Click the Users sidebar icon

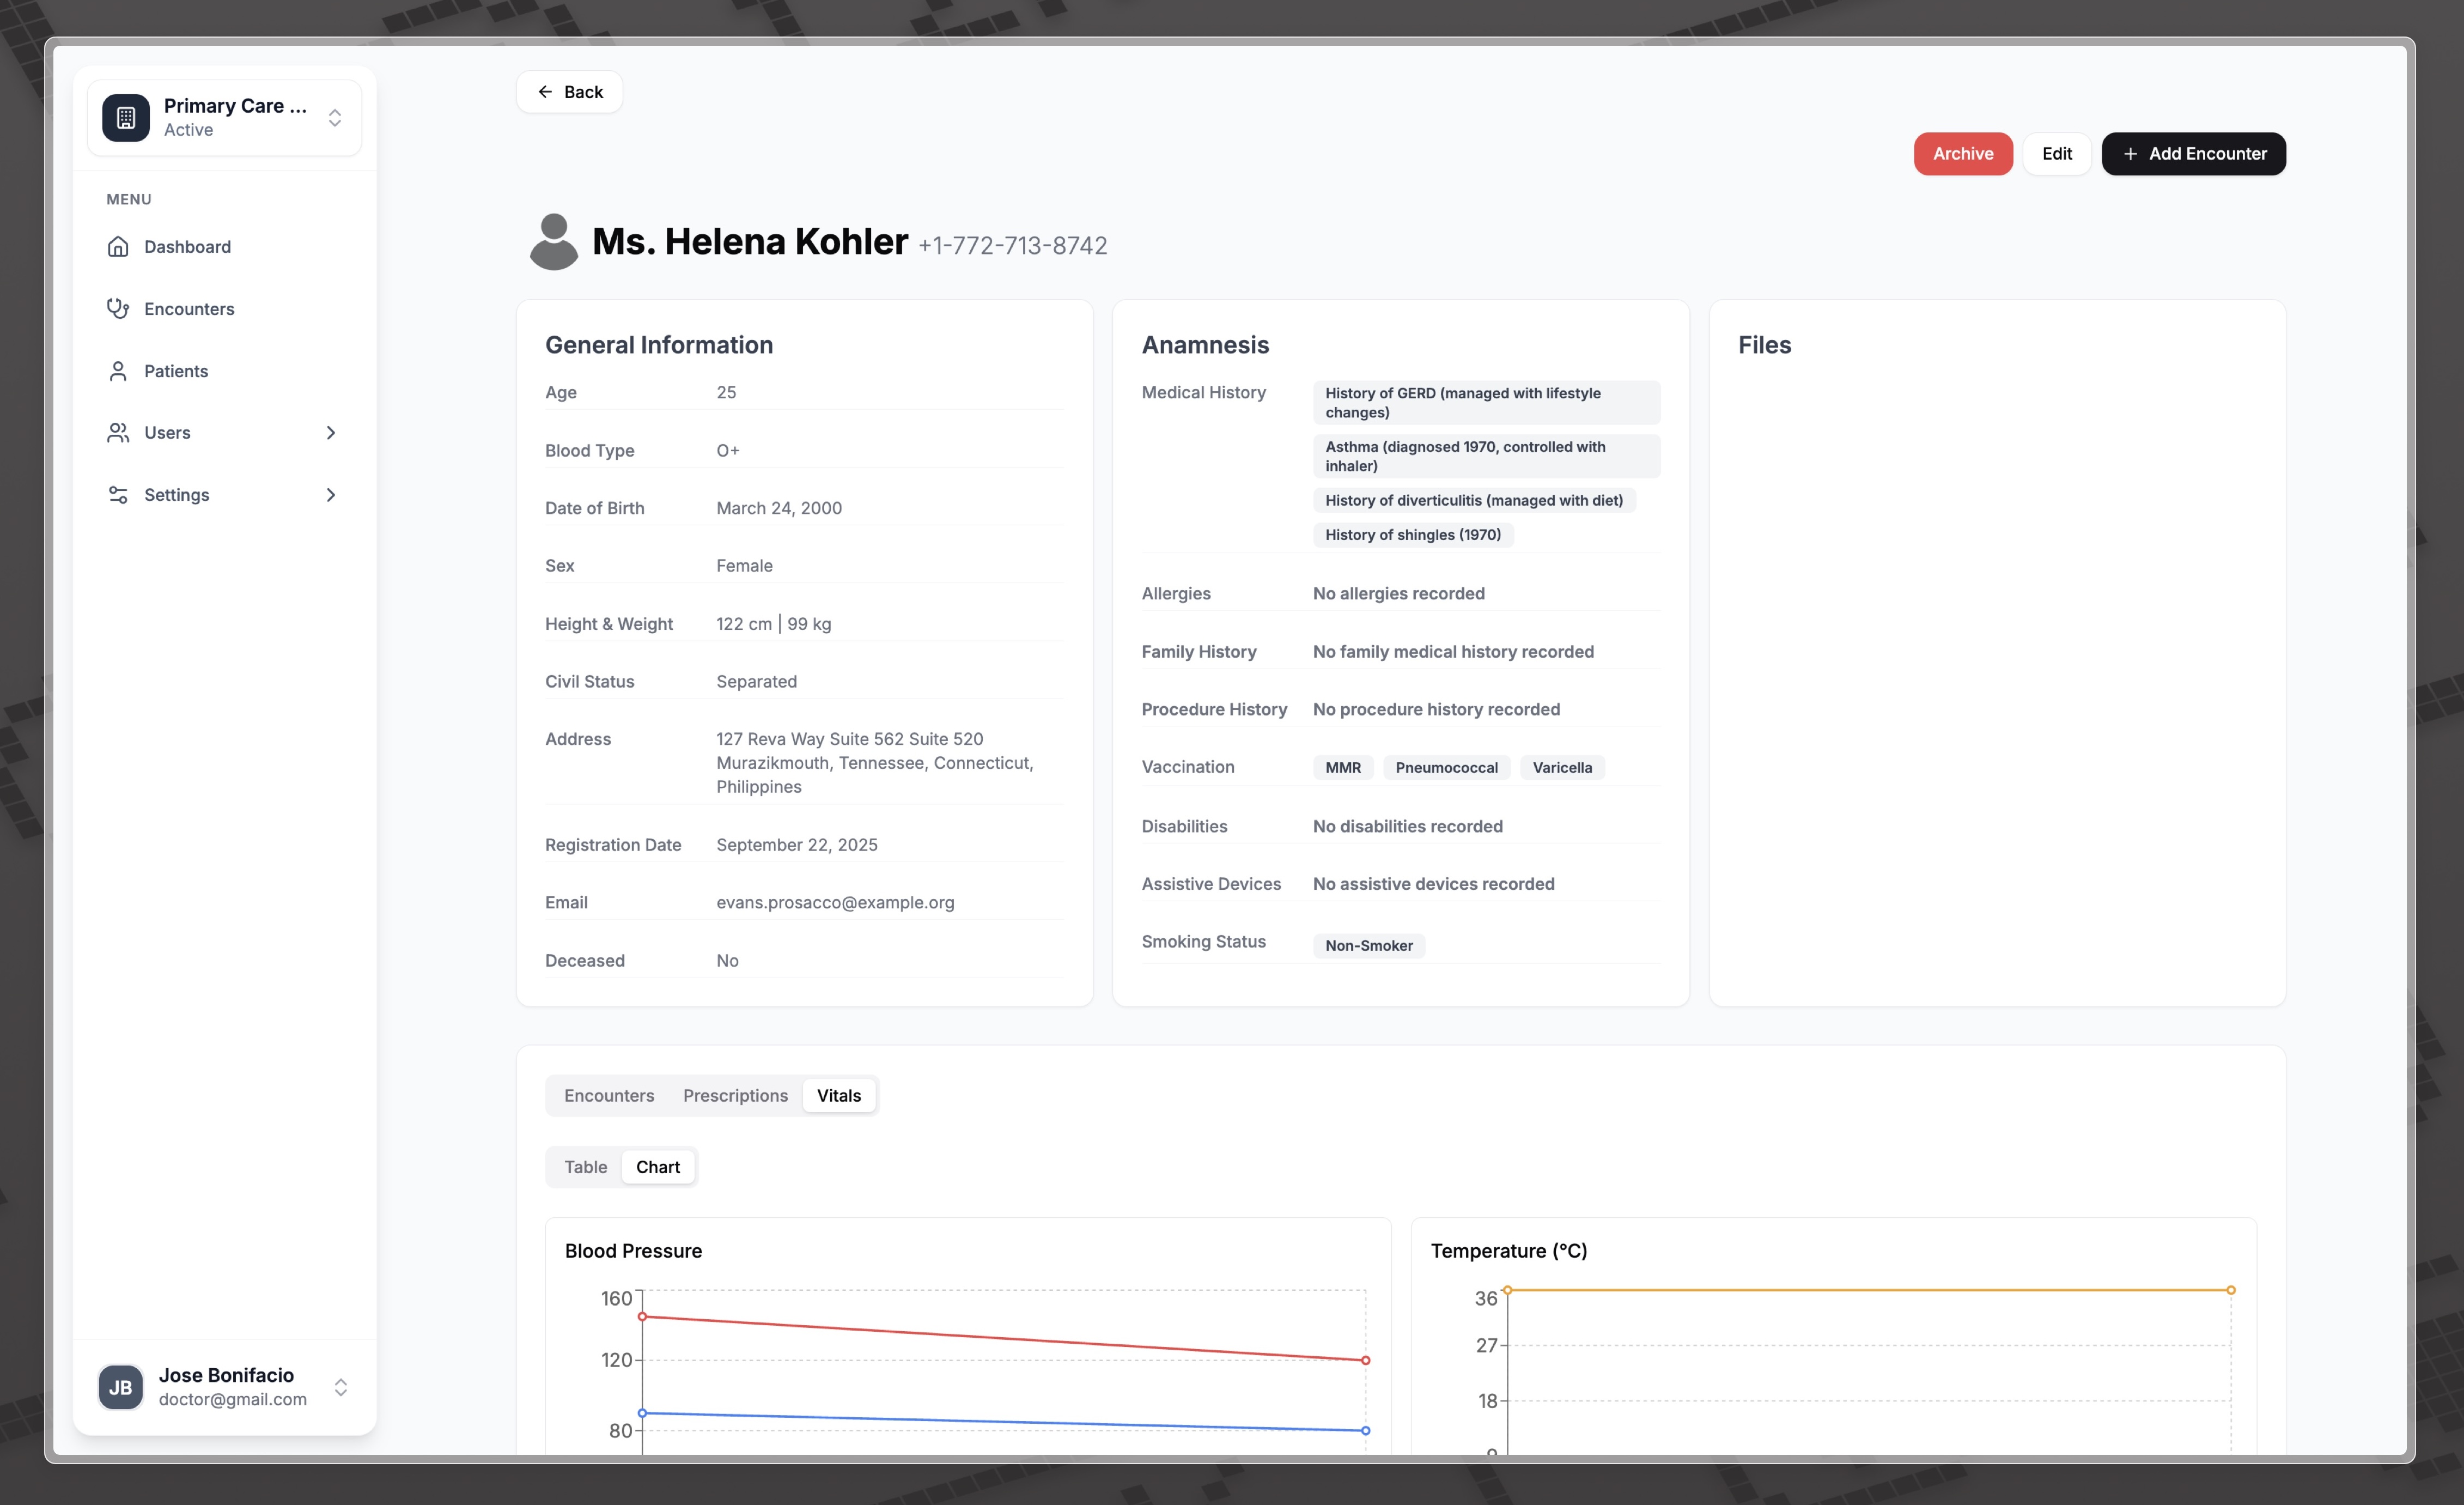[118, 432]
